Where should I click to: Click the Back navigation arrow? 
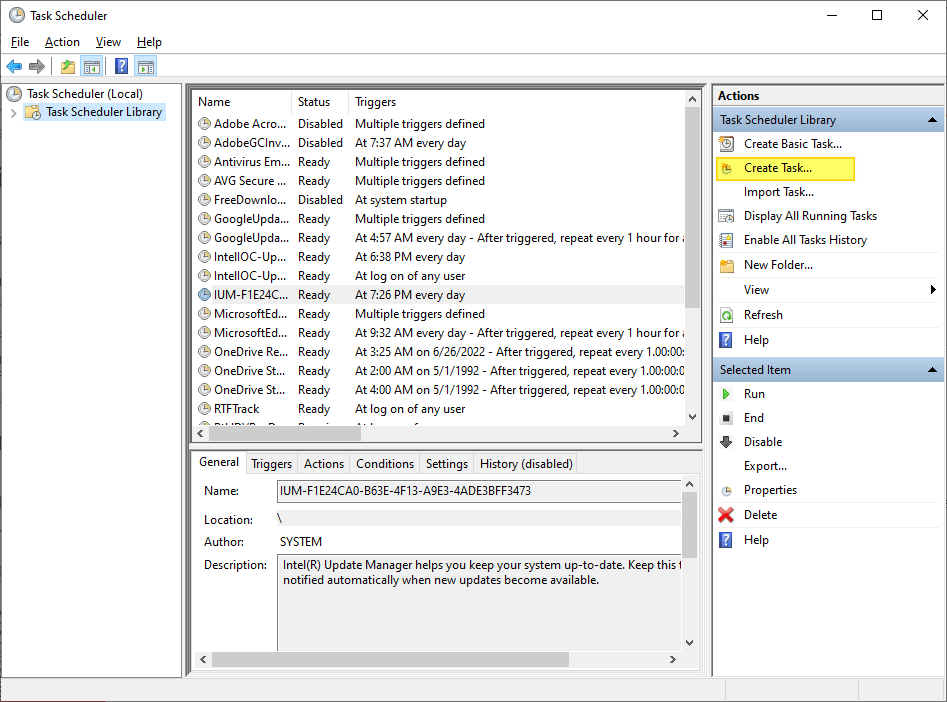14,66
